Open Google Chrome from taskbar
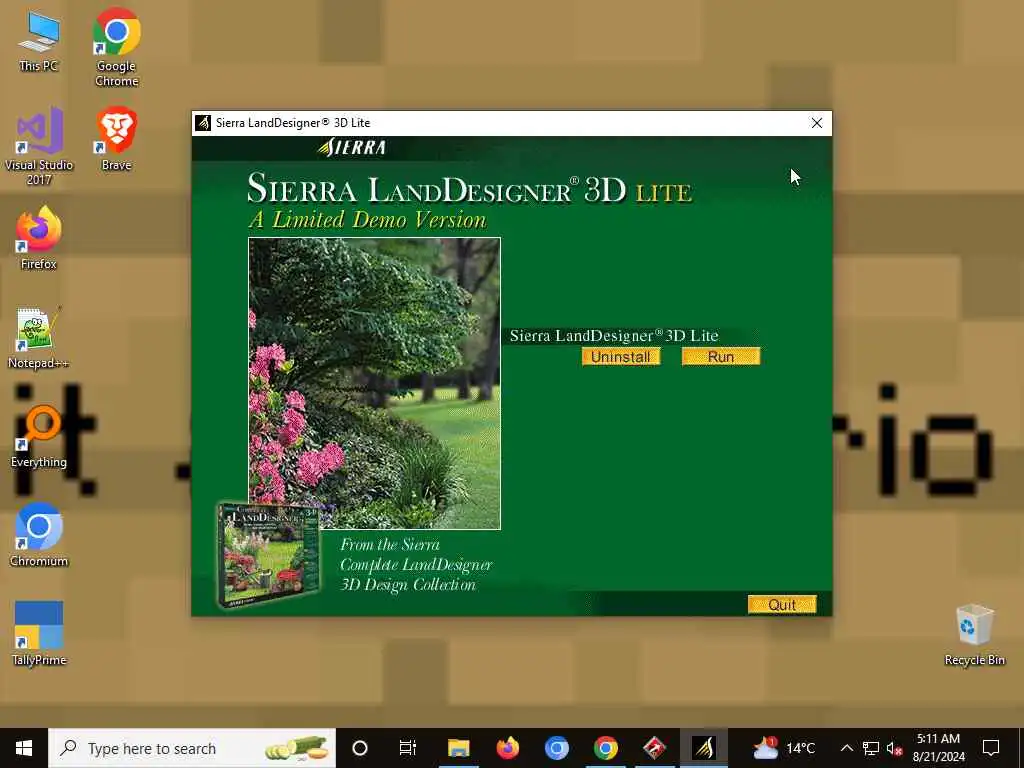This screenshot has height=768, width=1024. pos(605,748)
